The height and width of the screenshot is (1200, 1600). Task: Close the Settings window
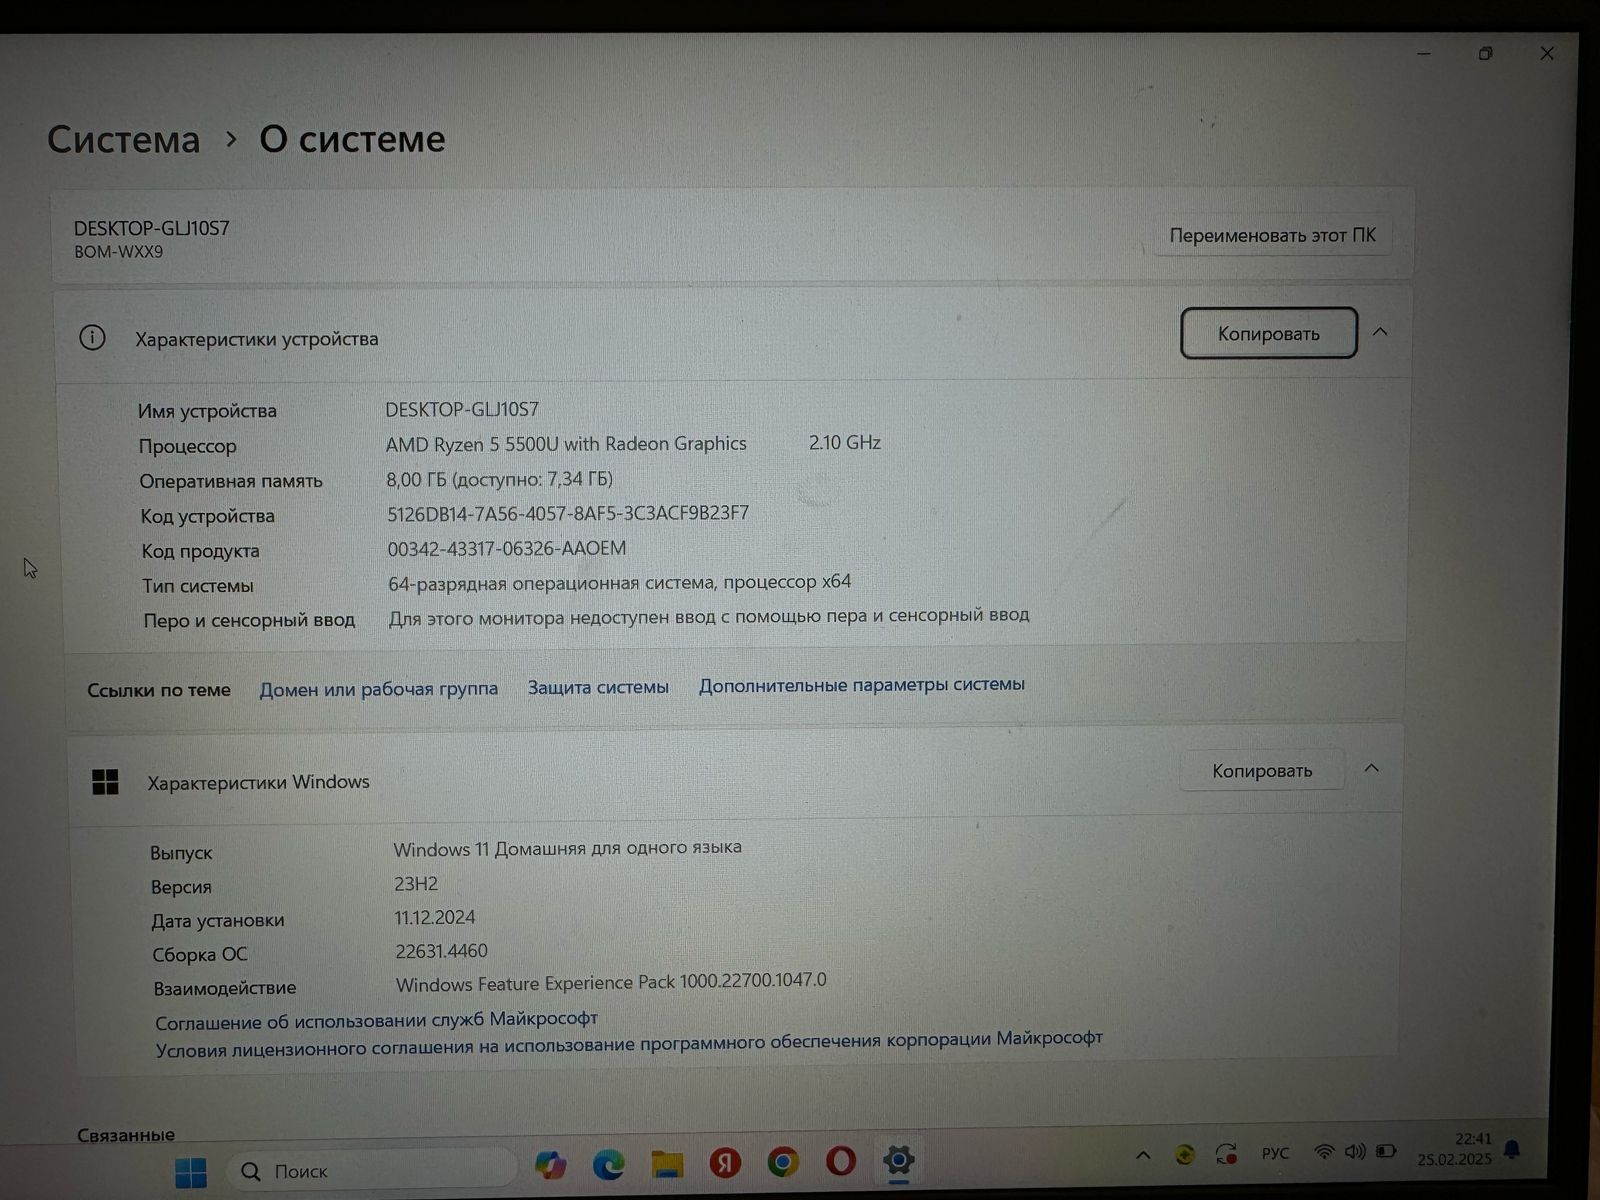tap(1547, 54)
